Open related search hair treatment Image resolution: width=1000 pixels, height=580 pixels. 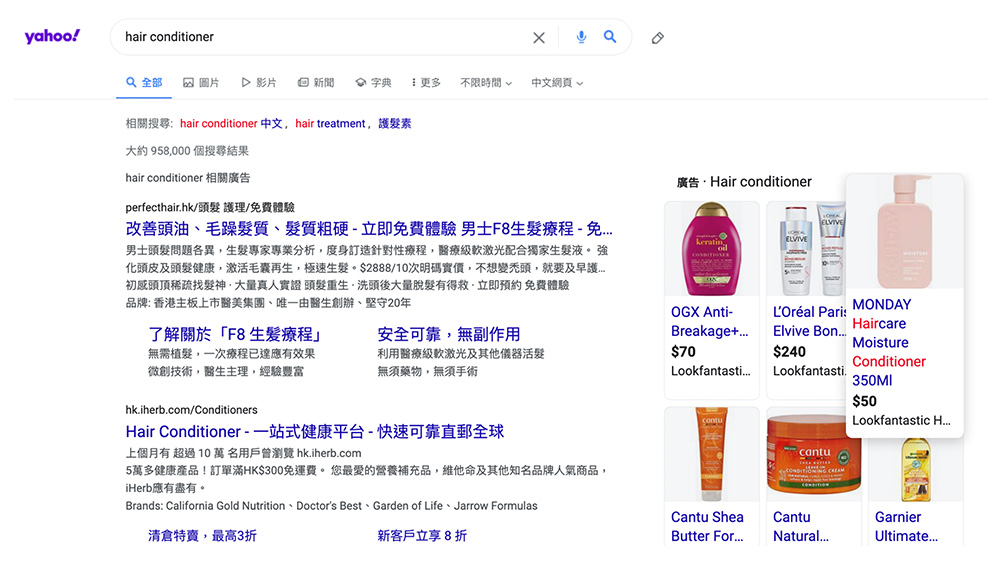point(330,123)
